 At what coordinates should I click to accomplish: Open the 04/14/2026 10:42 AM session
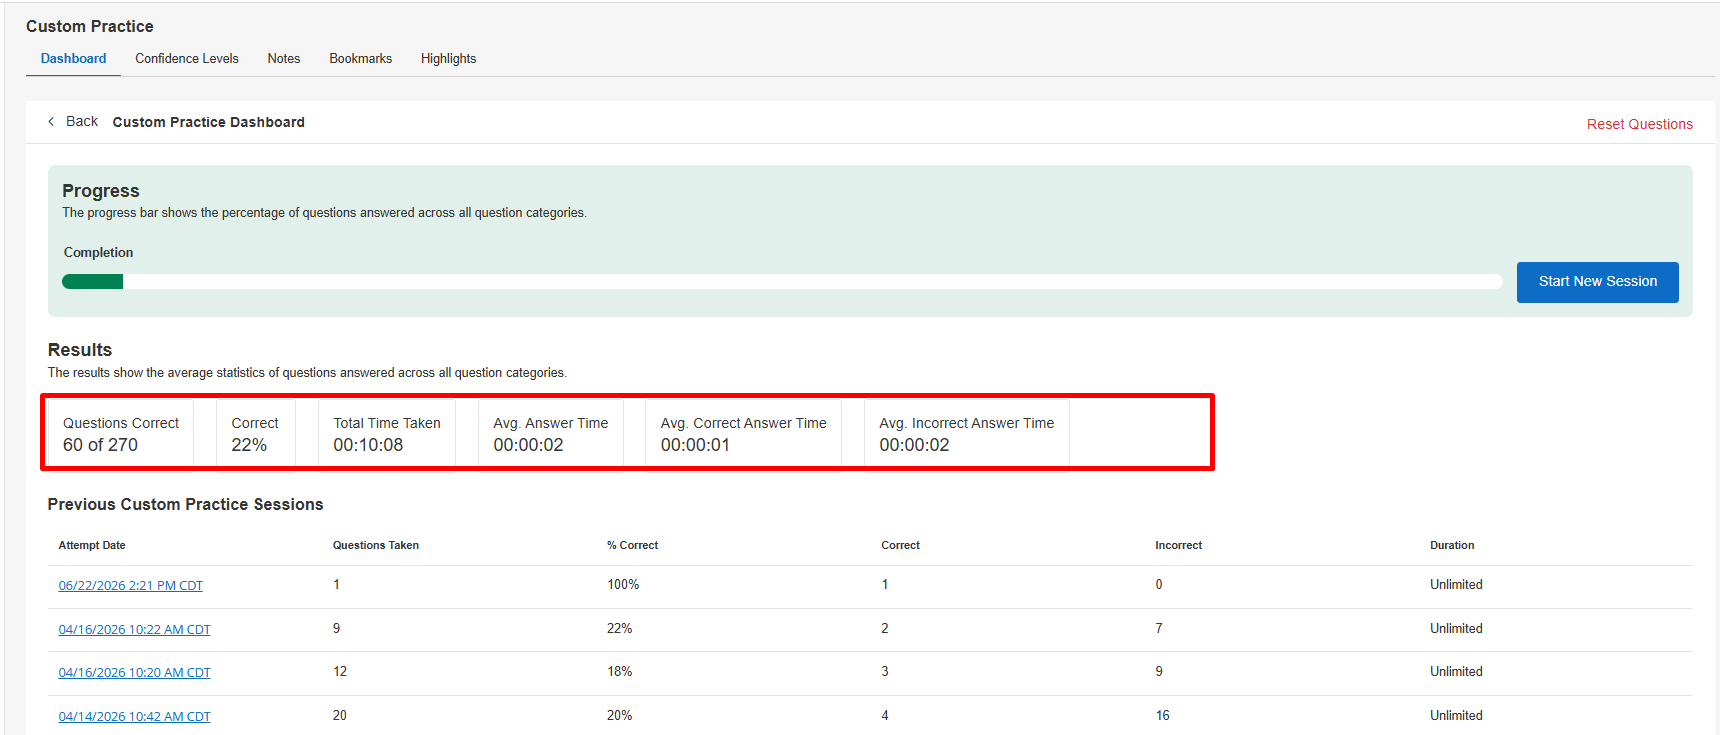(134, 717)
